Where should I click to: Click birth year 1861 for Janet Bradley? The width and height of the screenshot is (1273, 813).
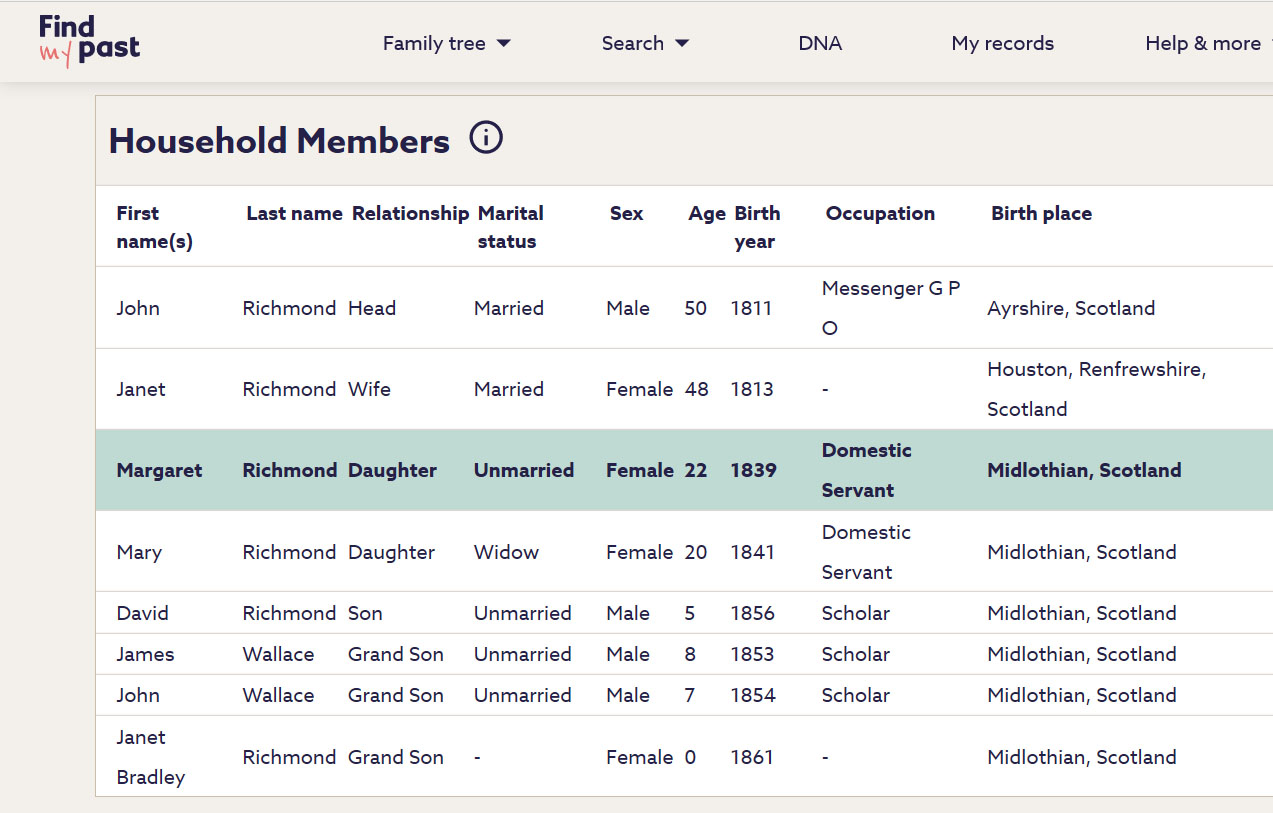tap(752, 757)
